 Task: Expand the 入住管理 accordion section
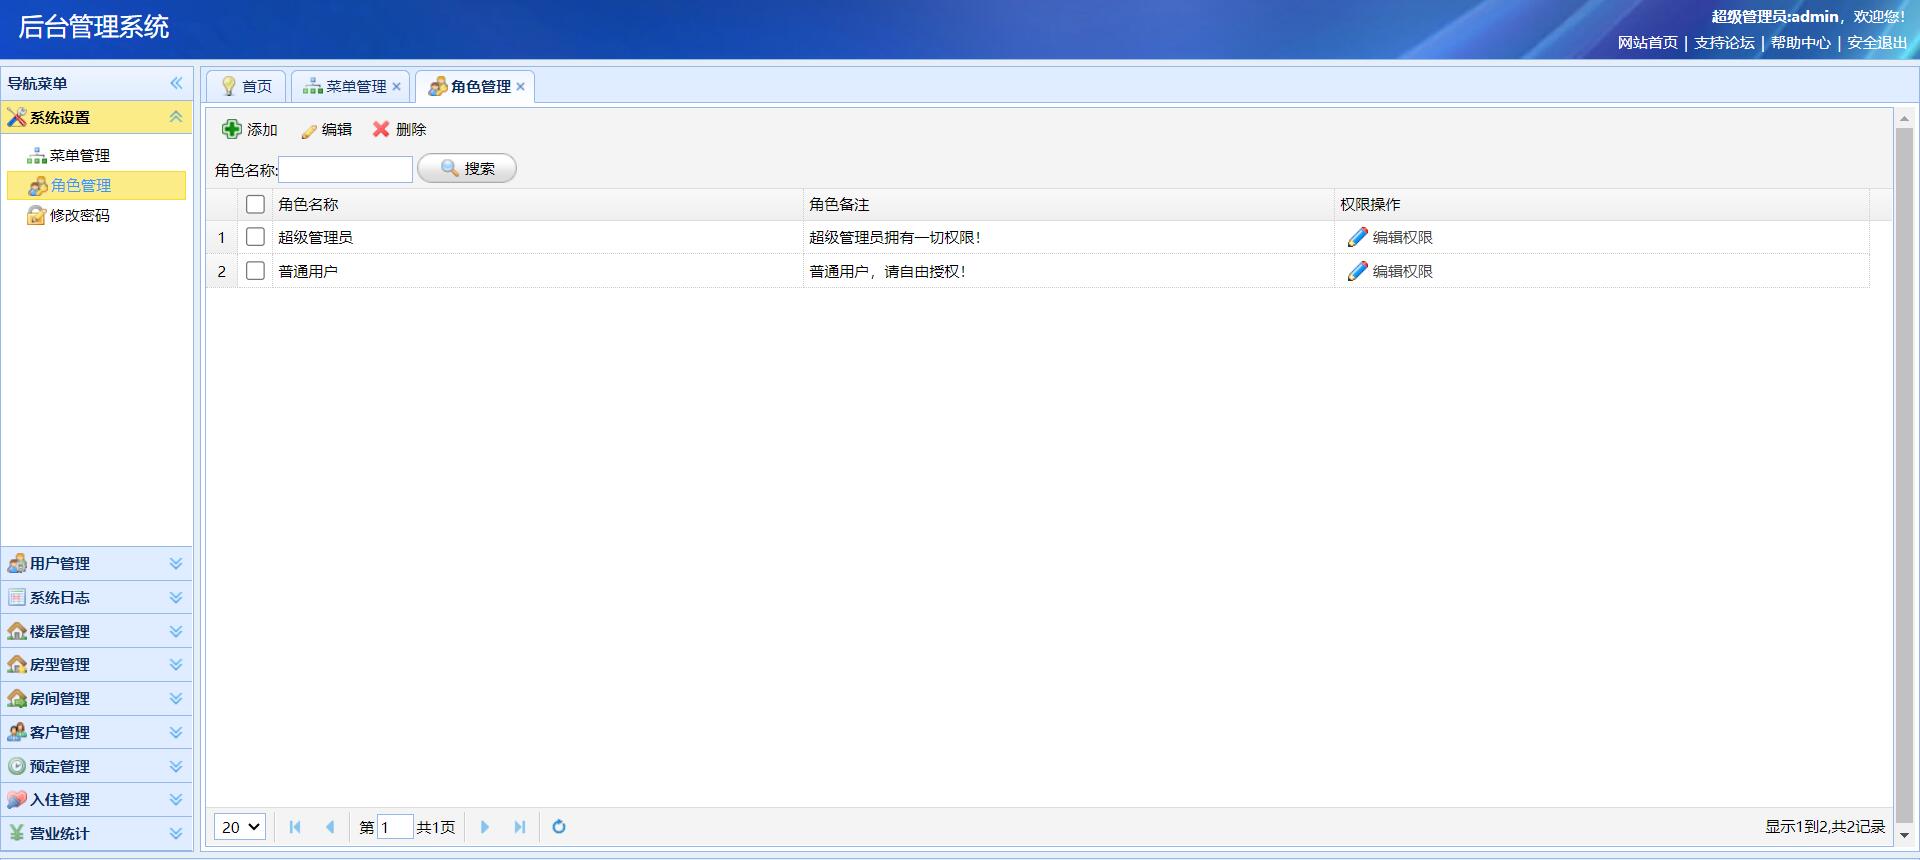point(176,799)
